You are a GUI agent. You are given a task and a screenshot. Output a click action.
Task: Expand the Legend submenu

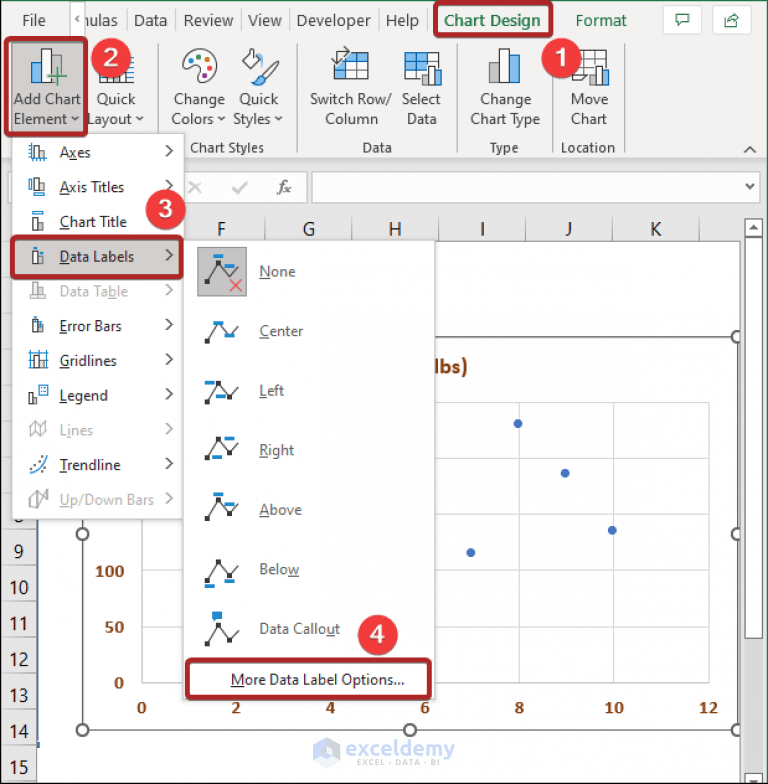98,395
